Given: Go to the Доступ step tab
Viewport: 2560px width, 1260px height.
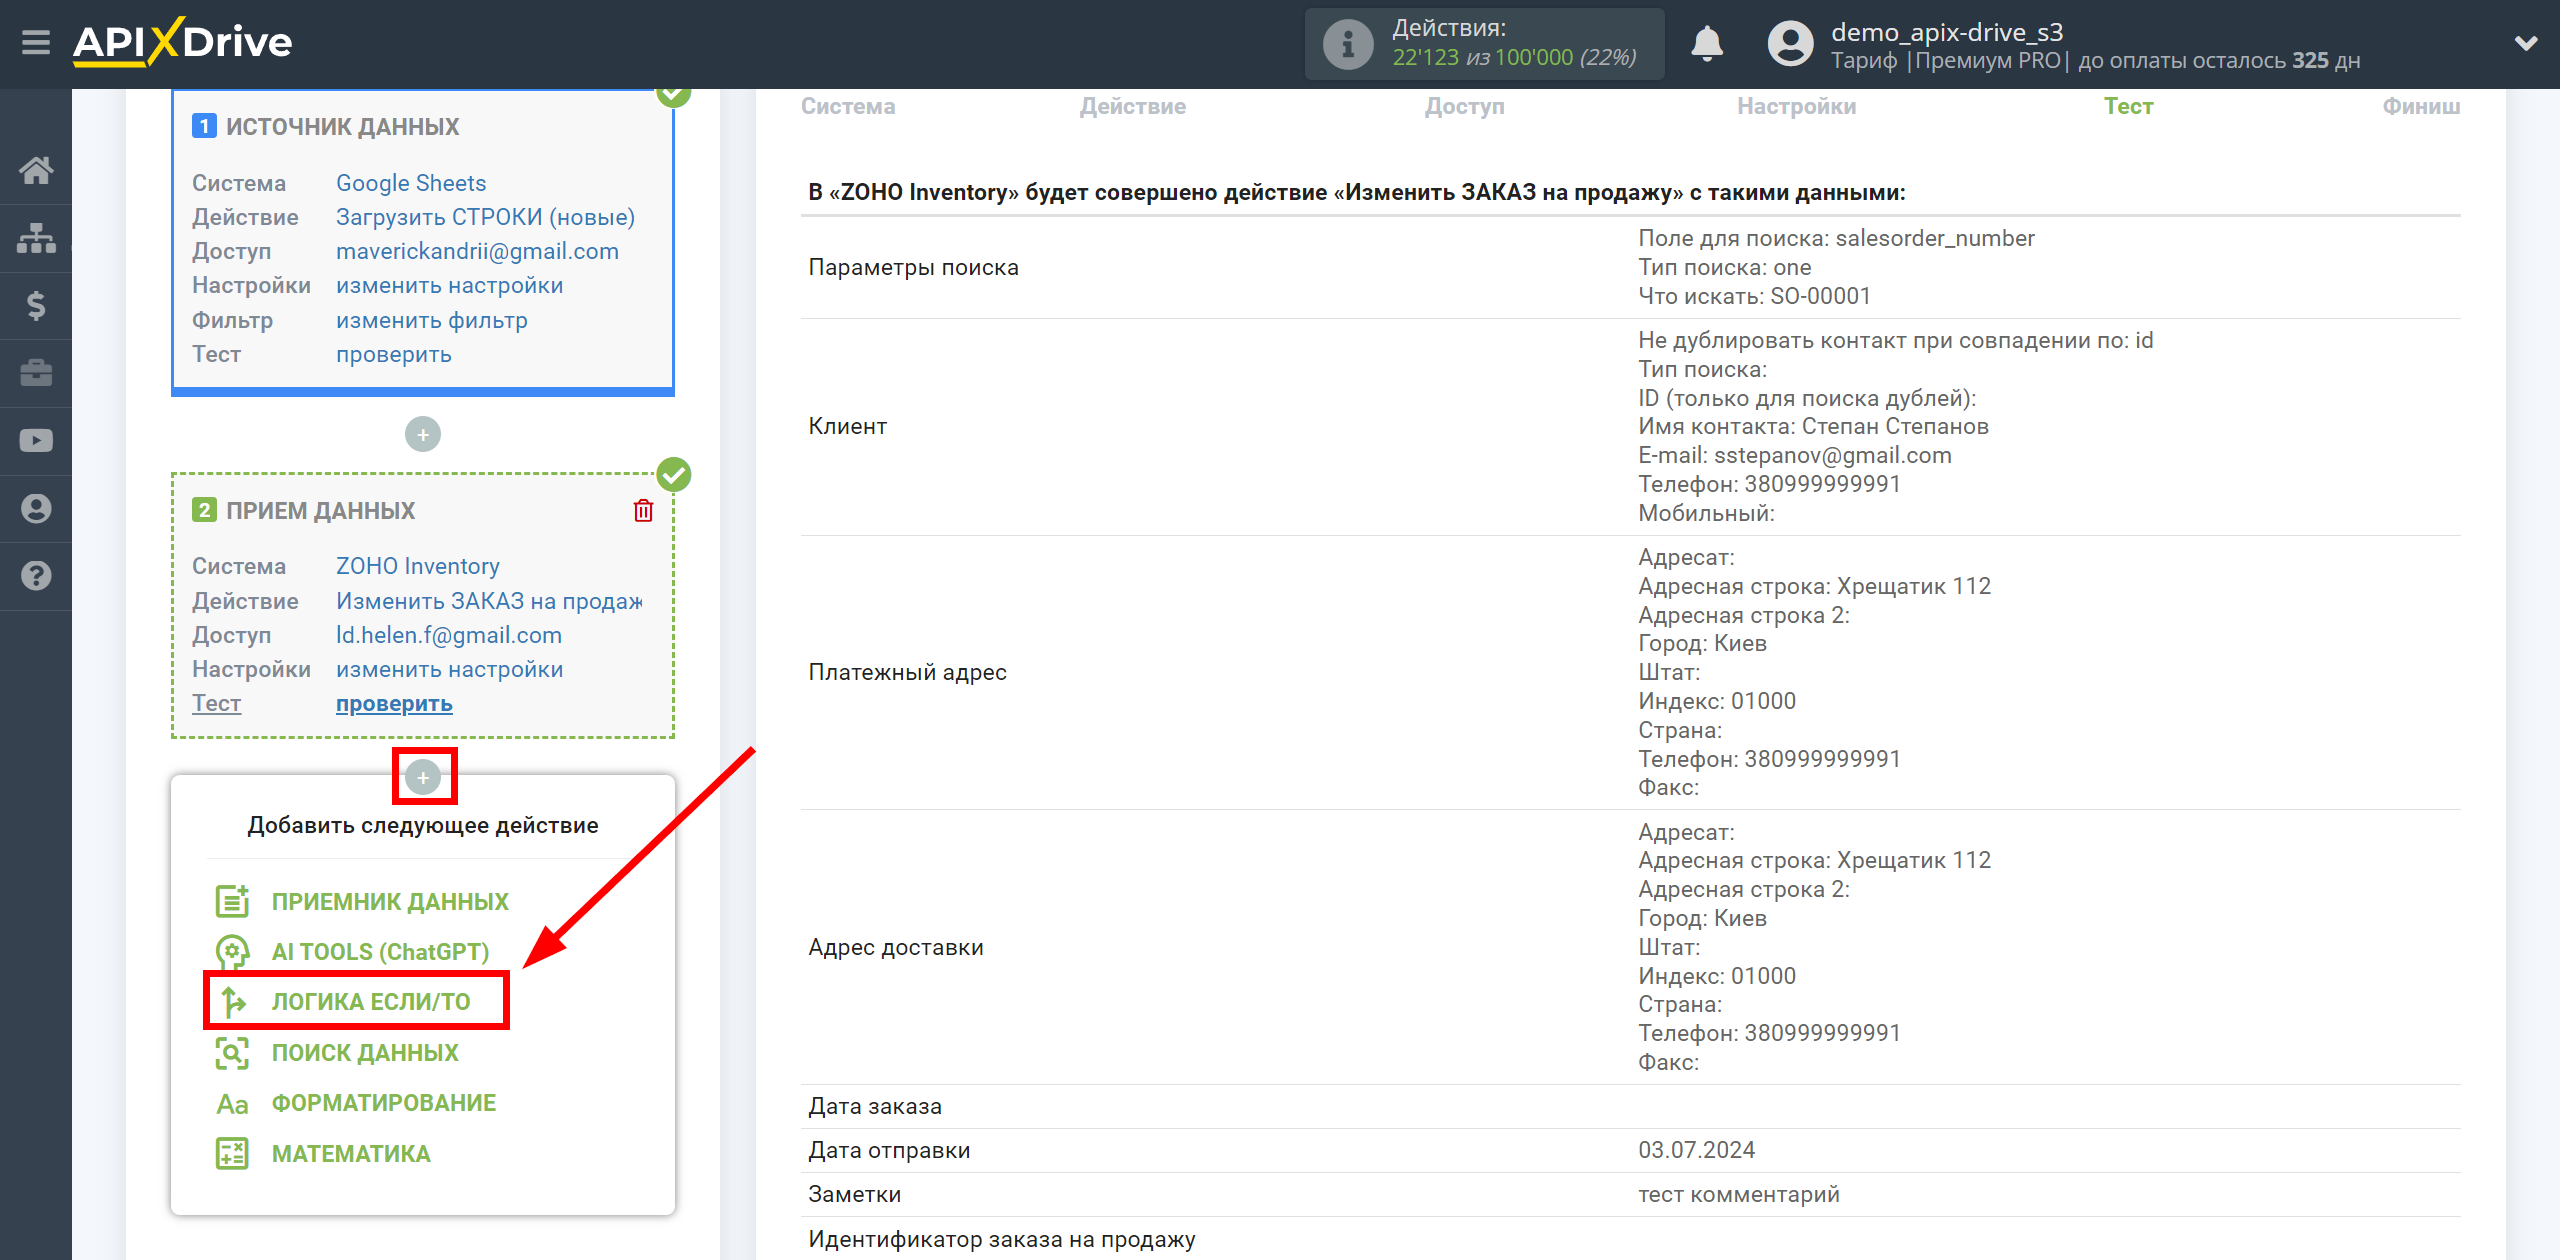Looking at the screenshot, I should pyautogui.click(x=1464, y=106).
